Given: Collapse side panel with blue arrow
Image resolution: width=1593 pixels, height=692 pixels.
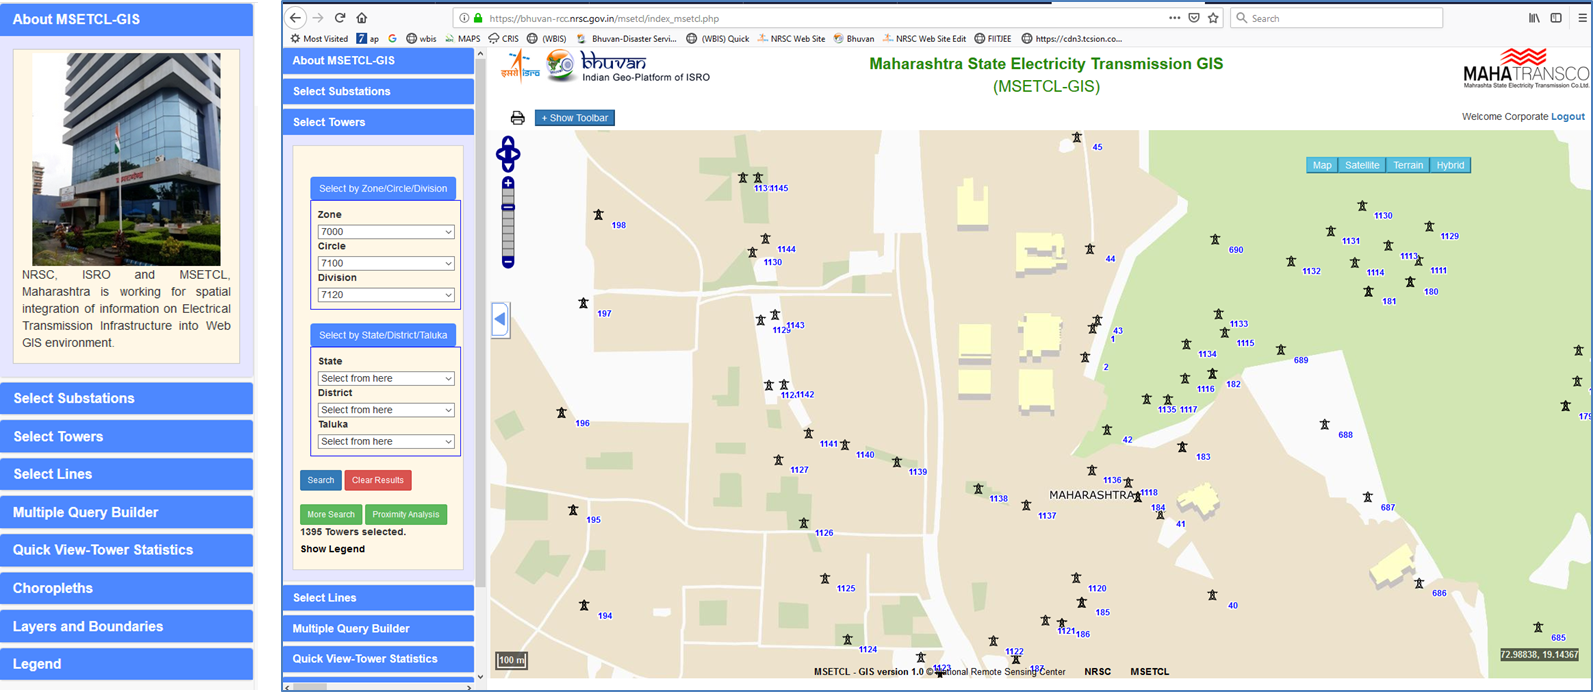Looking at the screenshot, I should [500, 320].
